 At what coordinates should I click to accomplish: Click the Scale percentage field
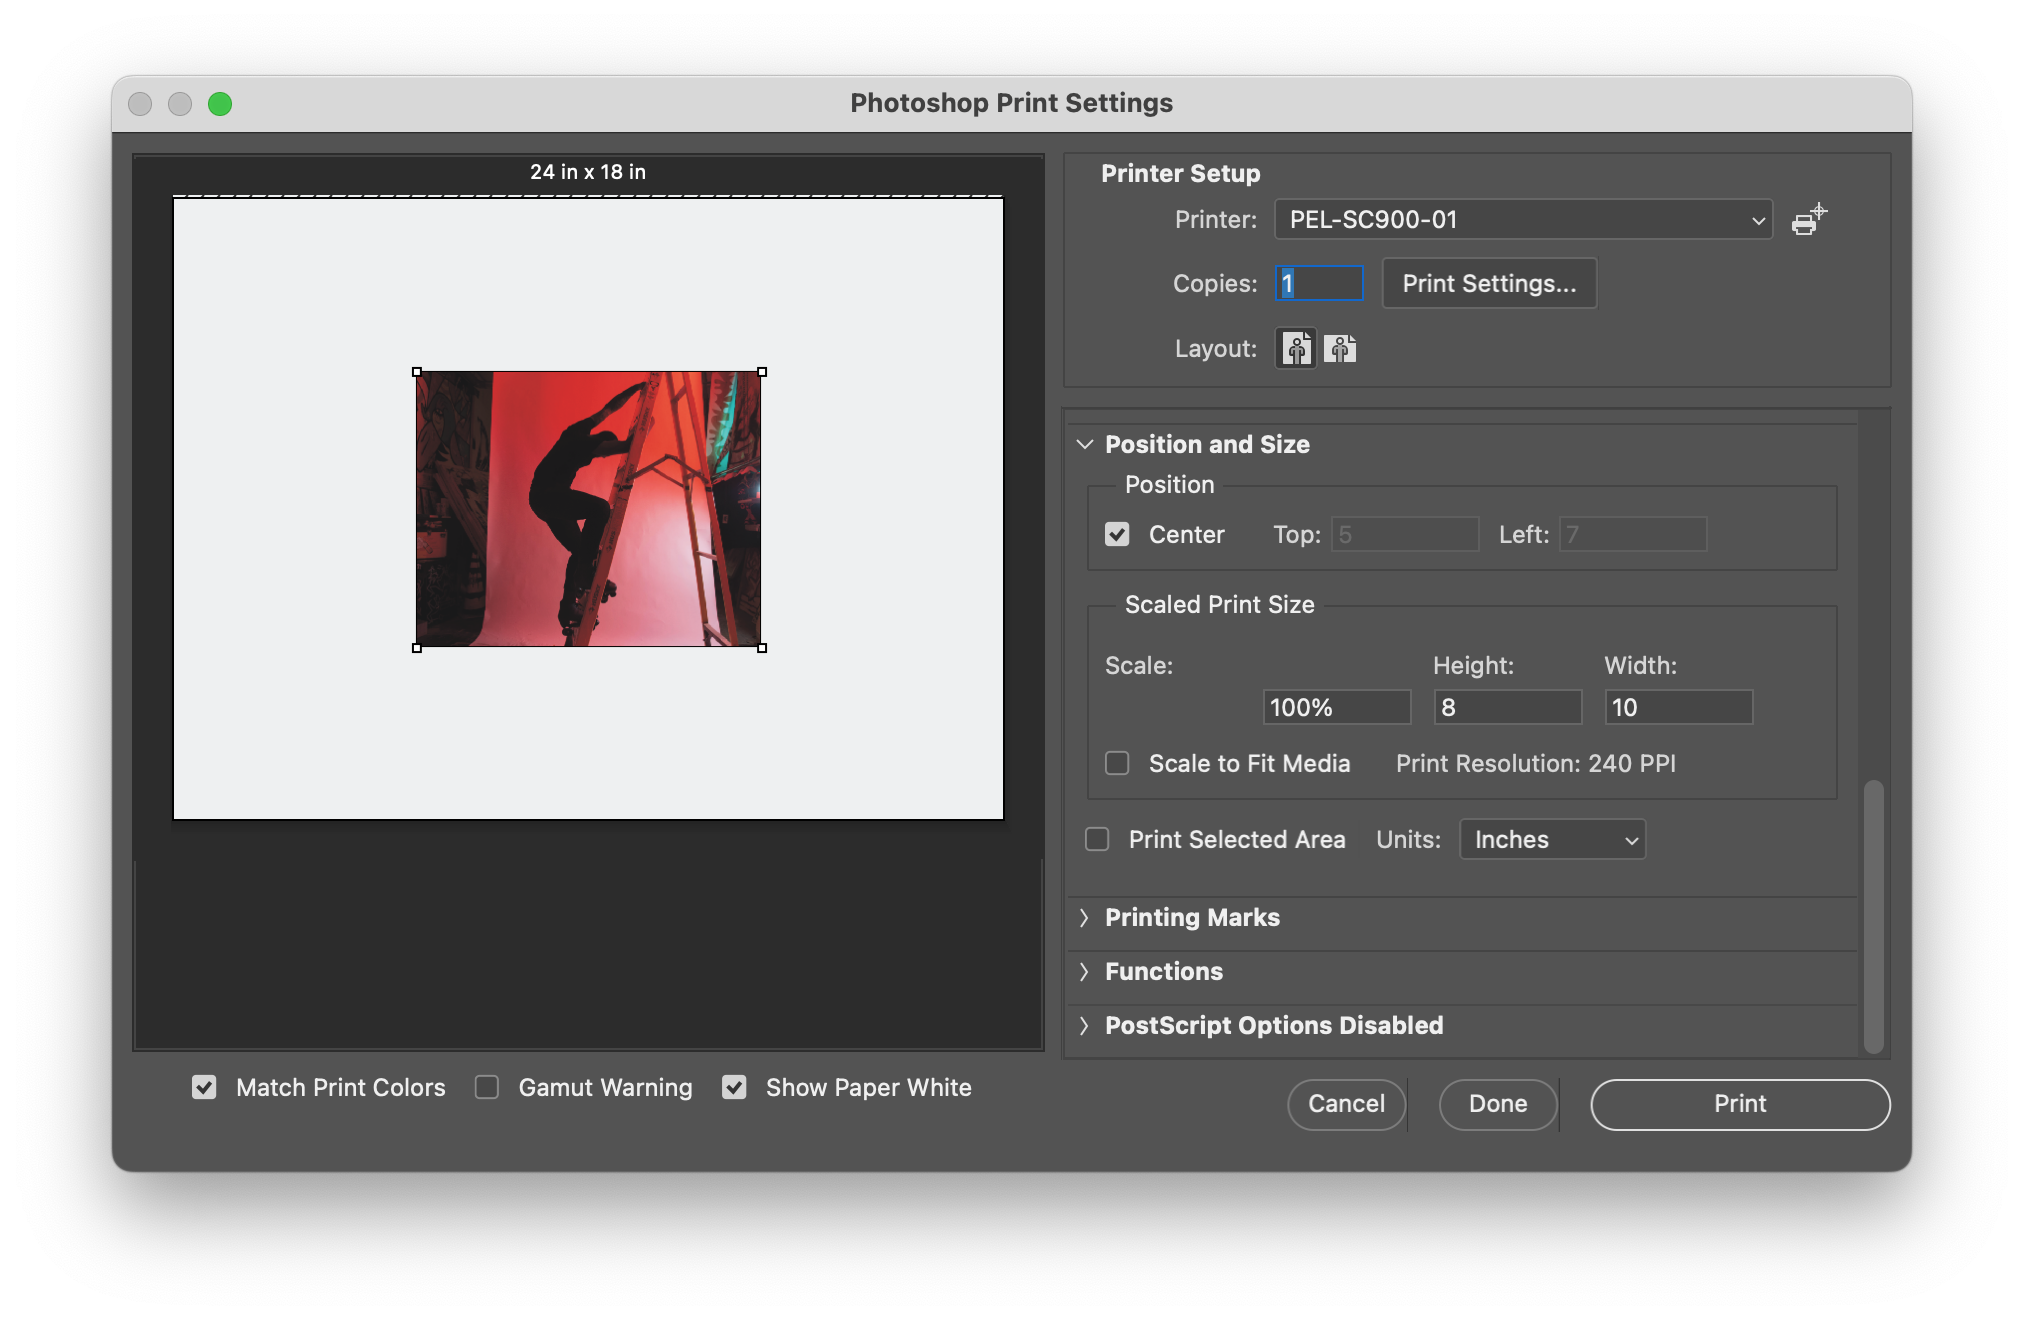tap(1336, 708)
